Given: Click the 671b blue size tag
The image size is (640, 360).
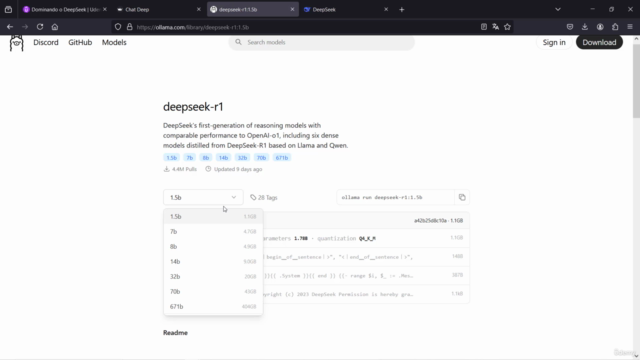Looking at the screenshot, I should coord(282,158).
